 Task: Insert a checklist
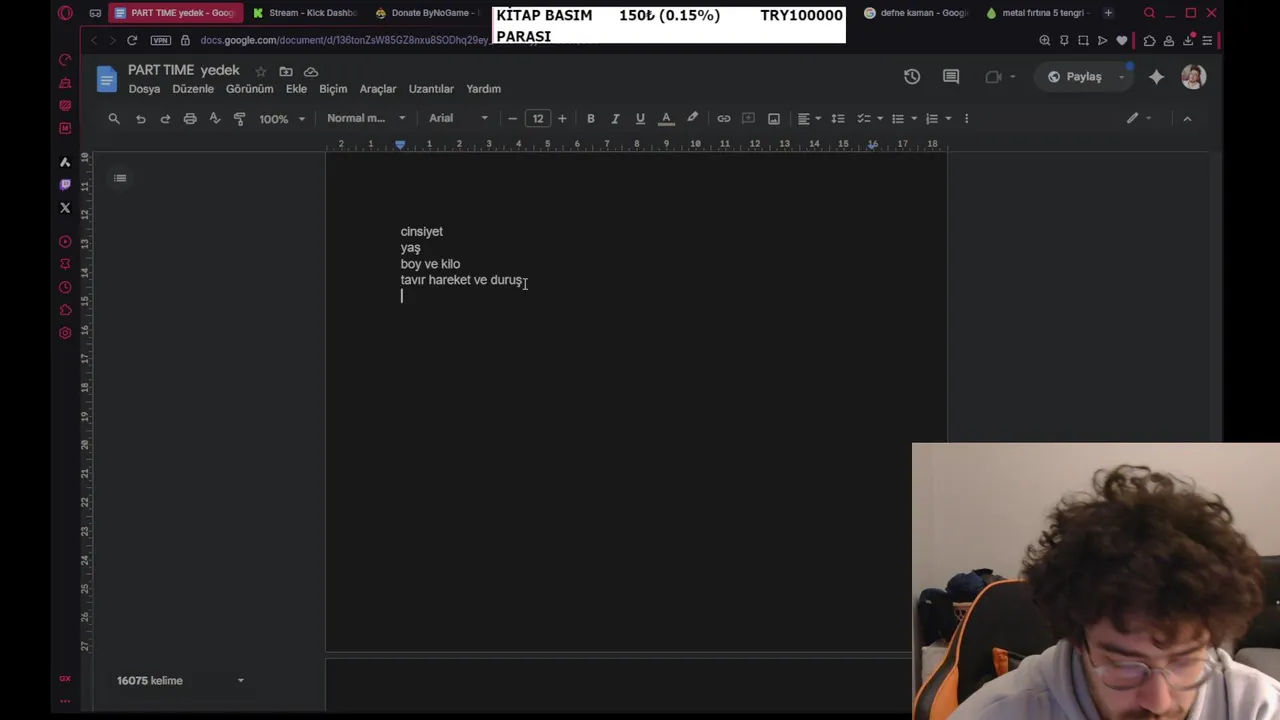pos(864,118)
